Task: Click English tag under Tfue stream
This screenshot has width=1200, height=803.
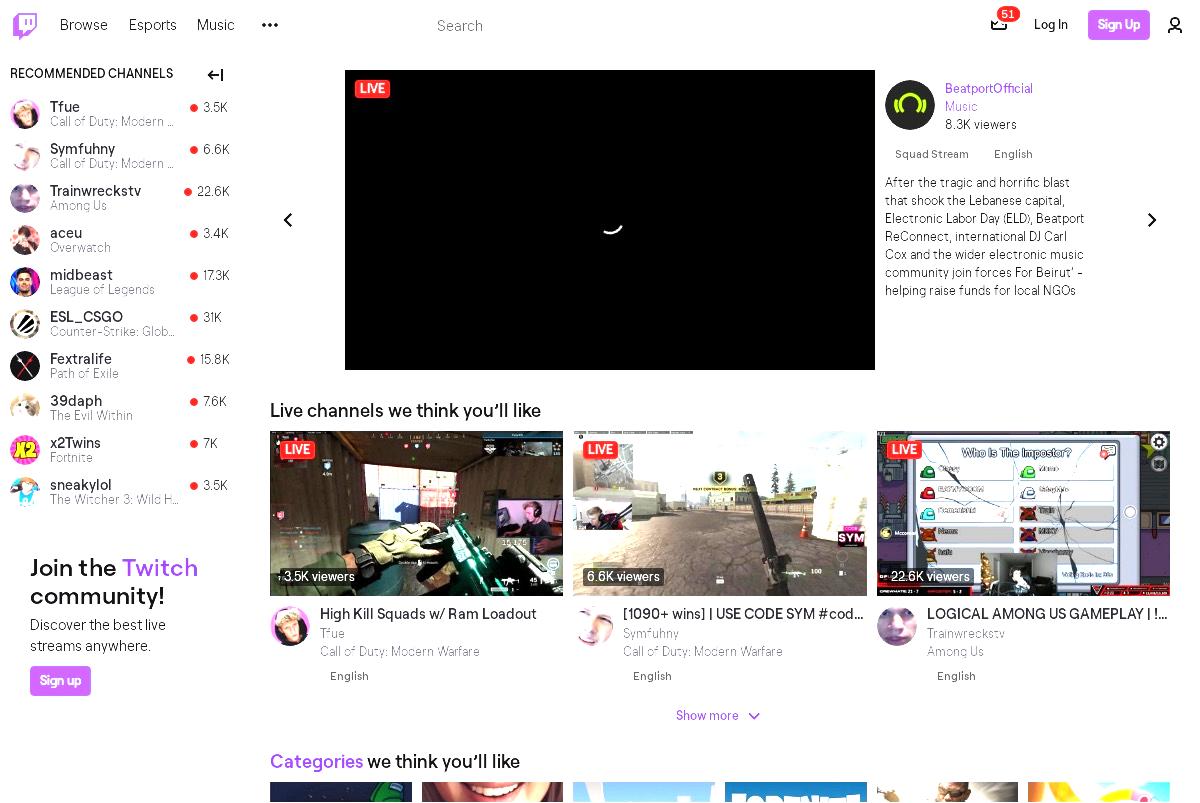Action: pyautogui.click(x=349, y=676)
